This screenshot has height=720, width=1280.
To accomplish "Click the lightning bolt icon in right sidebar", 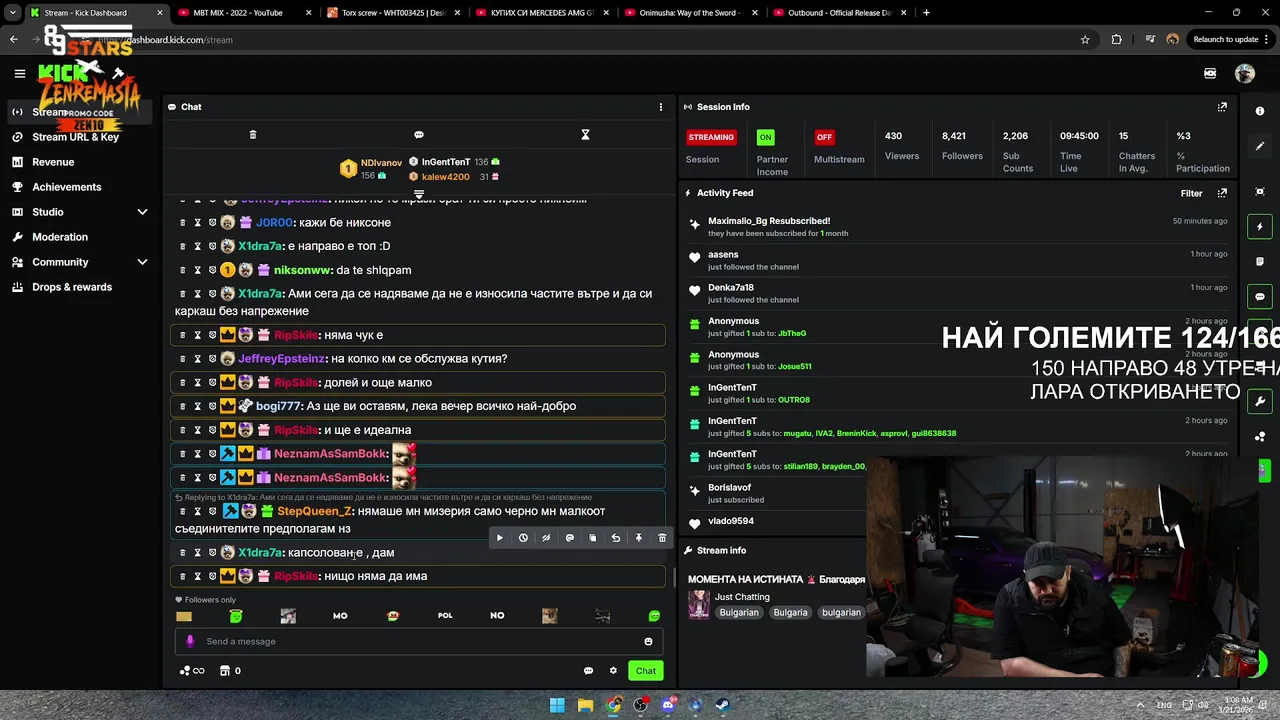I will pos(1260,227).
